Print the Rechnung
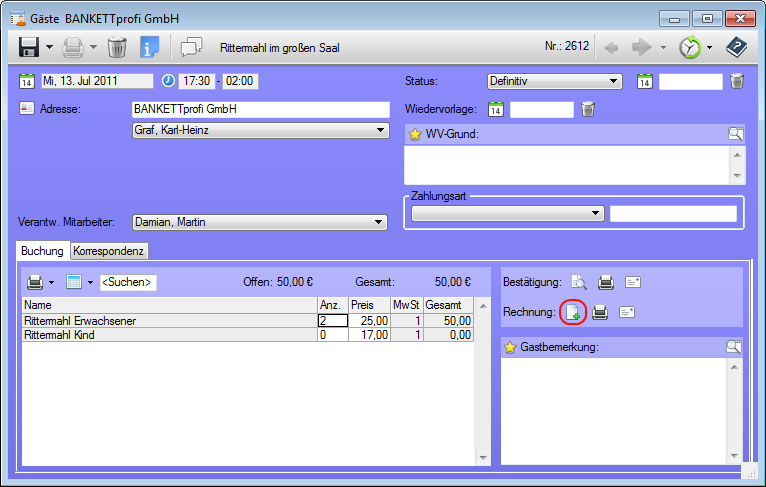The image size is (766, 487). (x=600, y=312)
